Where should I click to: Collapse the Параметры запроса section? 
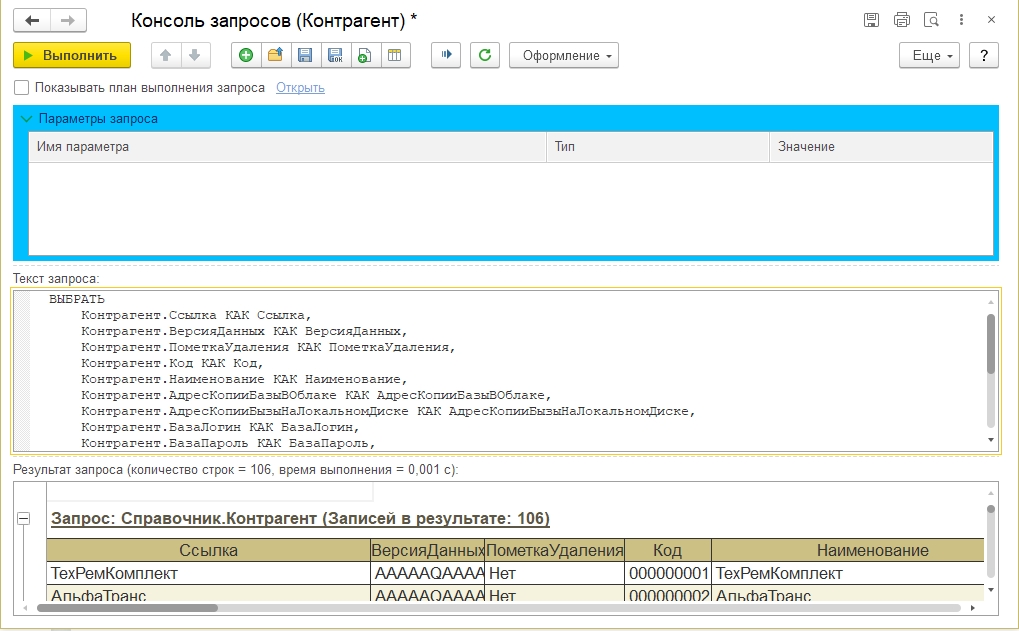(x=27, y=119)
